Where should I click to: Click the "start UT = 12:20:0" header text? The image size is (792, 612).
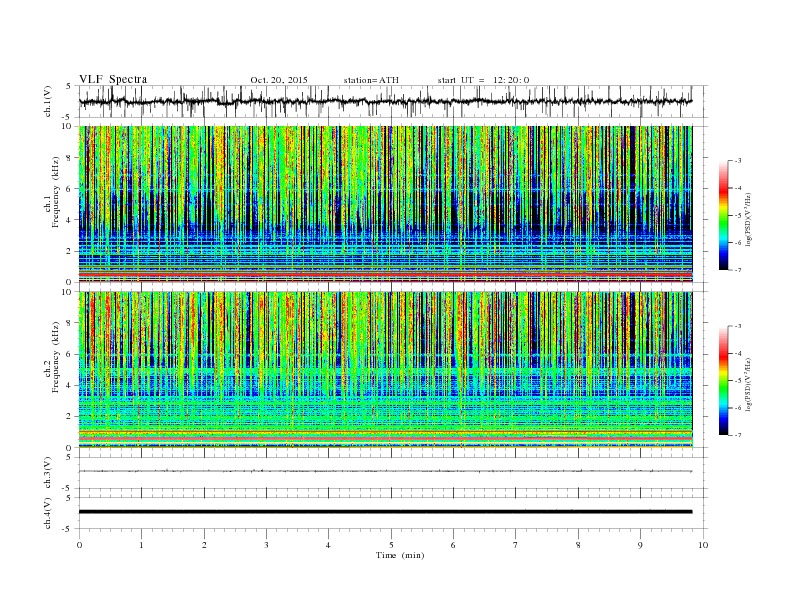tap(483, 80)
